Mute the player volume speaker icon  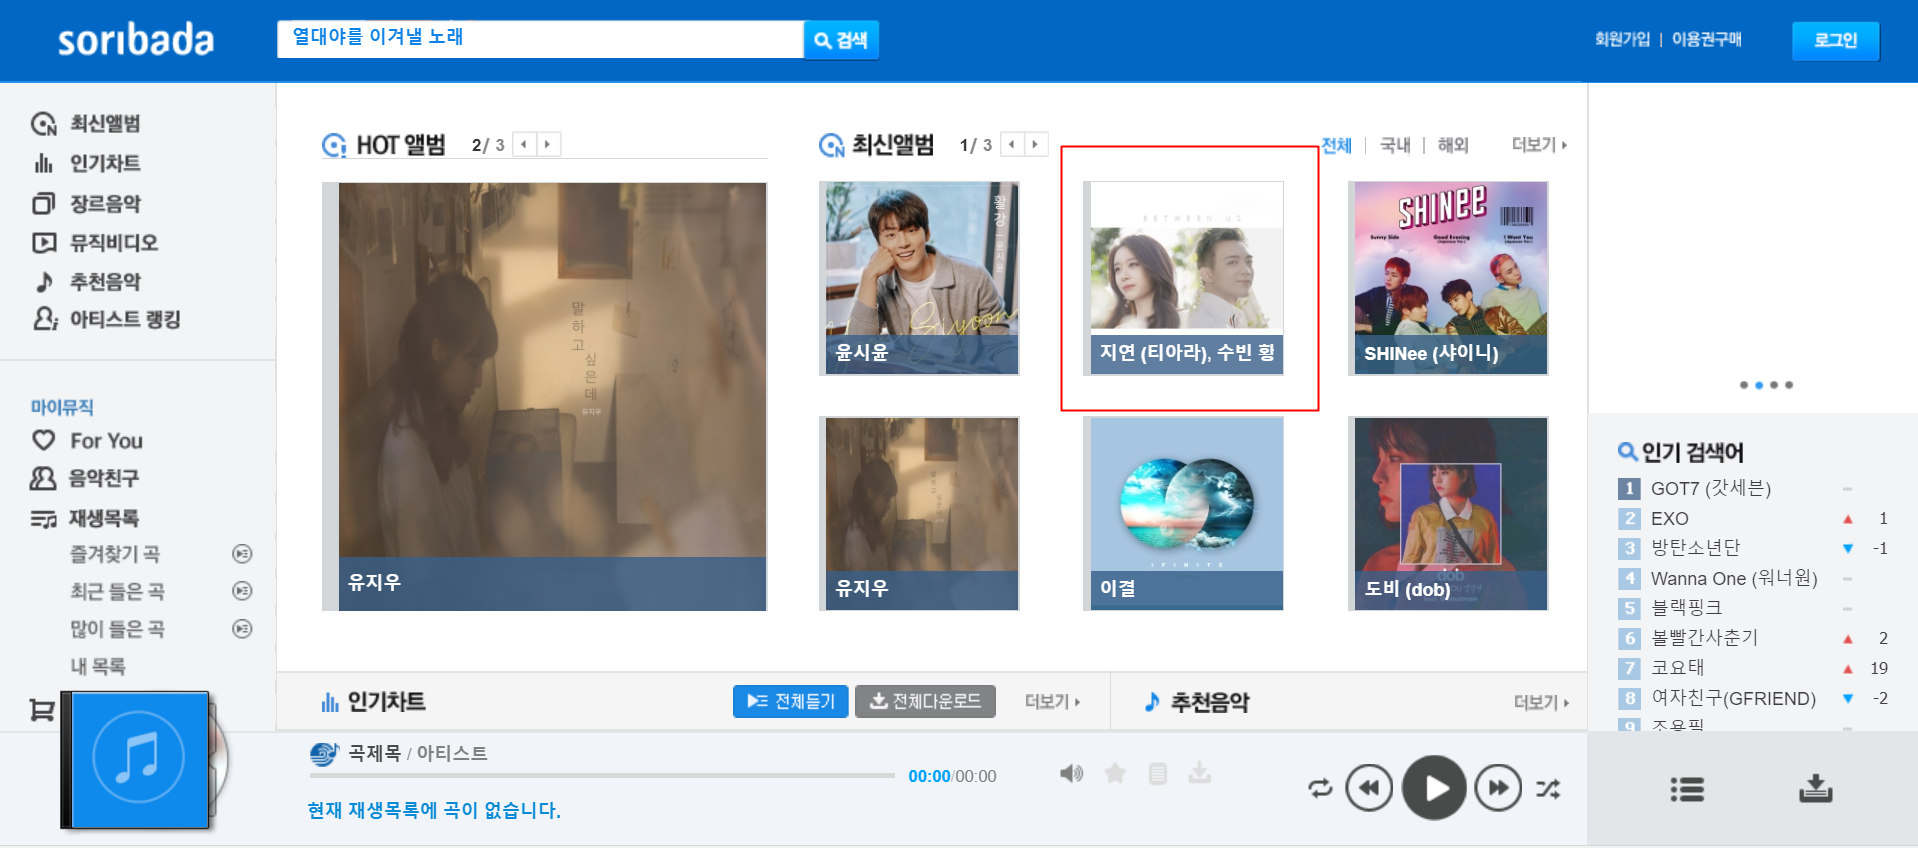pos(1071,773)
